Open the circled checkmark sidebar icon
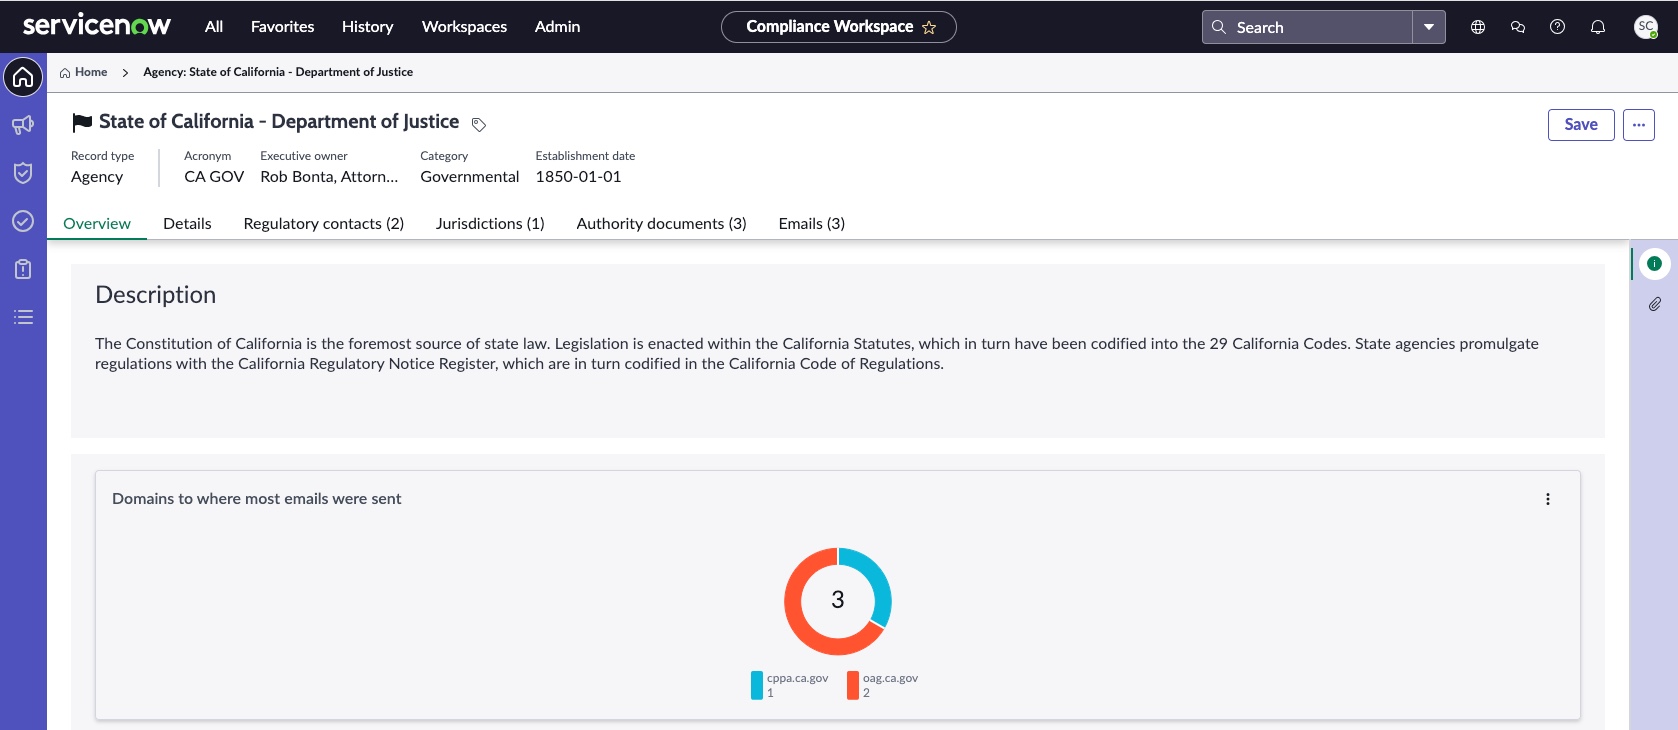This screenshot has width=1678, height=730. coord(23,221)
